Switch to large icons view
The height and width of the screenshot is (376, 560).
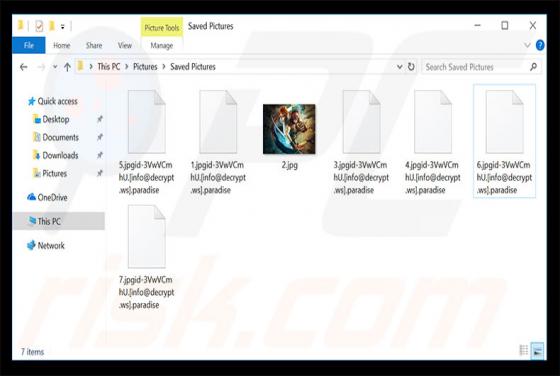[537, 350]
